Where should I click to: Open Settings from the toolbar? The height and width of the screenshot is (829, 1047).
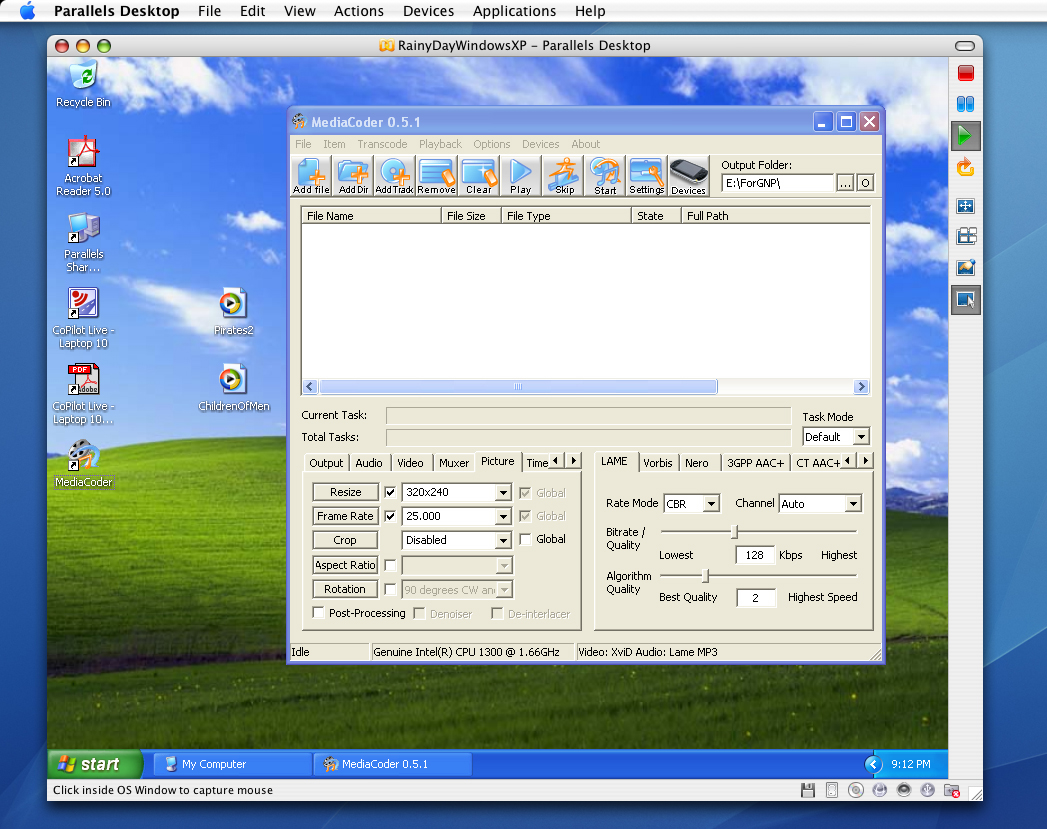click(646, 176)
